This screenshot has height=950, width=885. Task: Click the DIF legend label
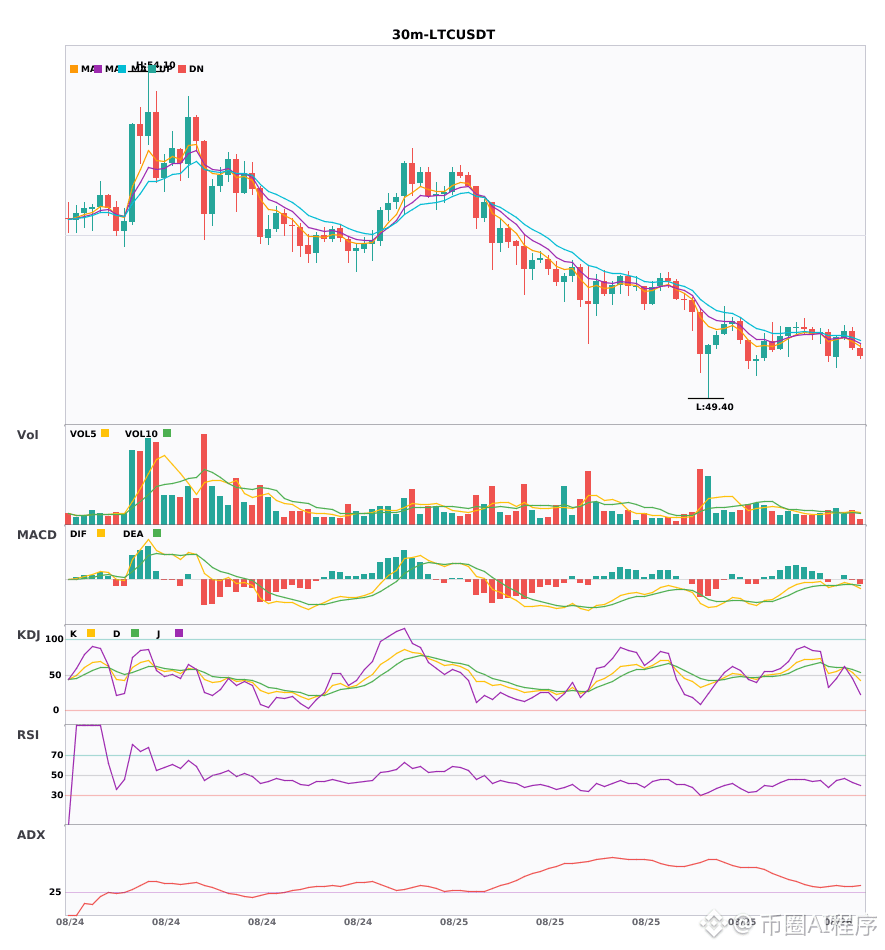[x=78, y=534]
